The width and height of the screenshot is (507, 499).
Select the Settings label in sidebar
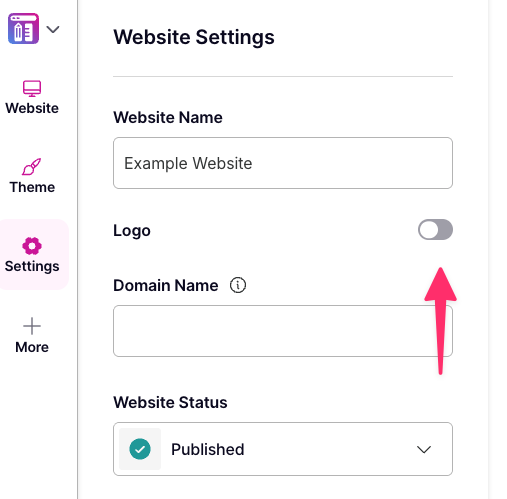point(32,266)
